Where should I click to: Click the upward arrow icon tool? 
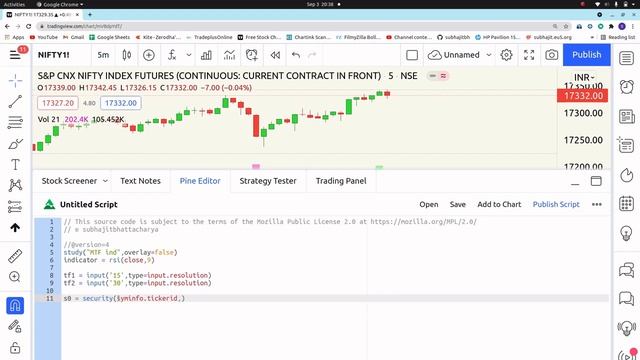15,227
